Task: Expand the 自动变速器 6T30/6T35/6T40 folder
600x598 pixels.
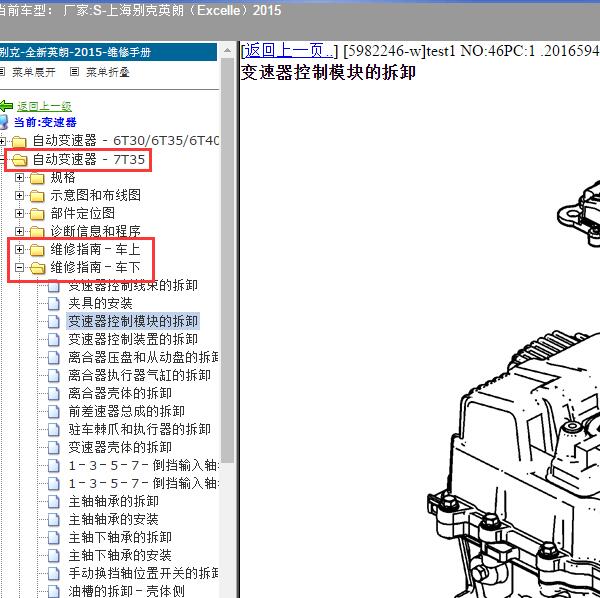Action: pyautogui.click(x=2, y=141)
